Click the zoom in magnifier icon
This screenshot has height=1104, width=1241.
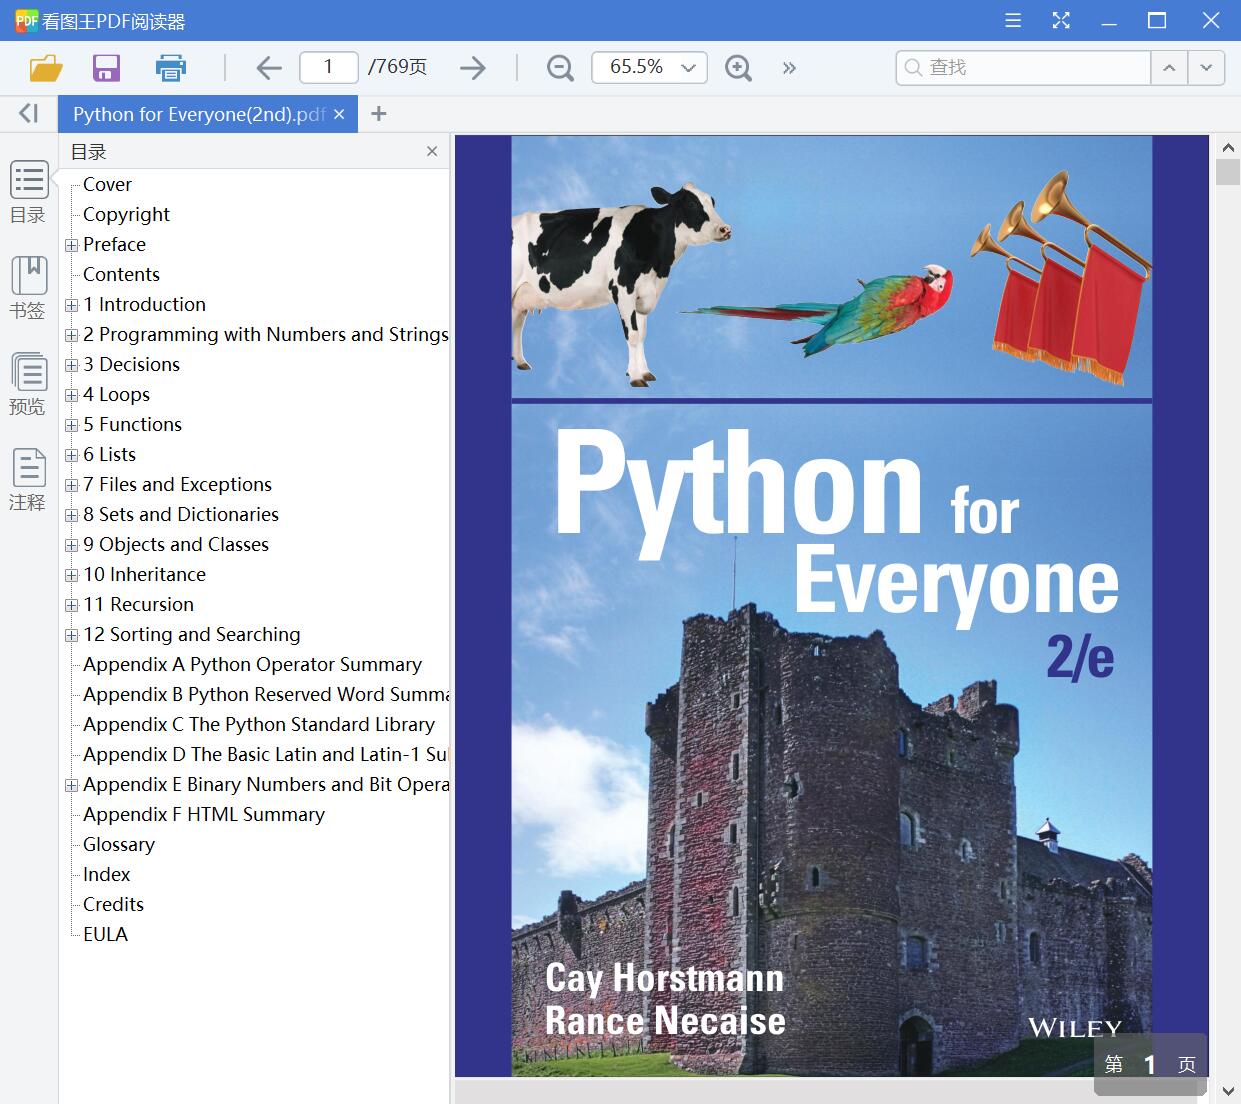[x=738, y=68]
